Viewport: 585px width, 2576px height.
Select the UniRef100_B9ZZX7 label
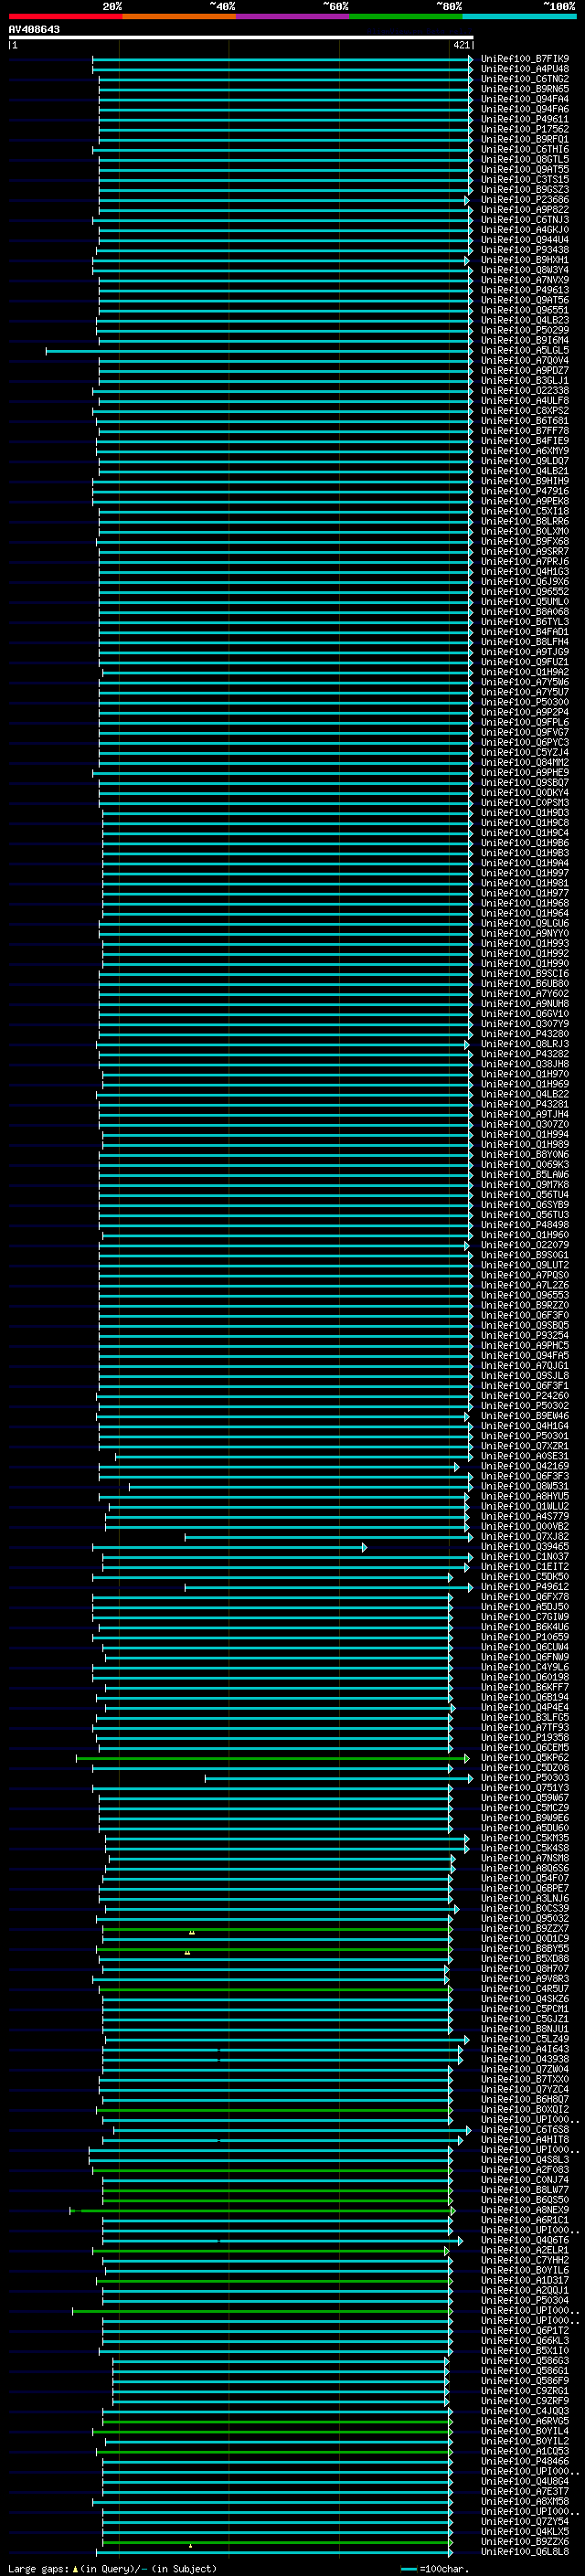[525, 1929]
